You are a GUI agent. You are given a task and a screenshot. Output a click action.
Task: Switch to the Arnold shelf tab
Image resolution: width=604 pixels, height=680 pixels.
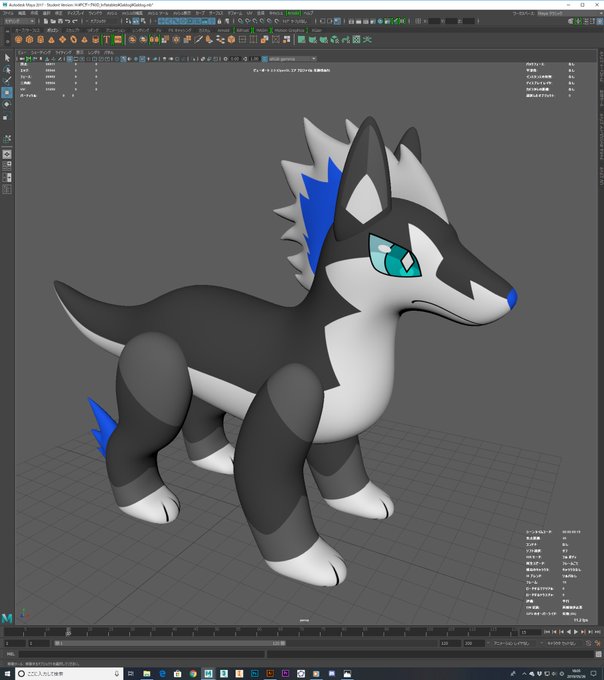coord(223,30)
